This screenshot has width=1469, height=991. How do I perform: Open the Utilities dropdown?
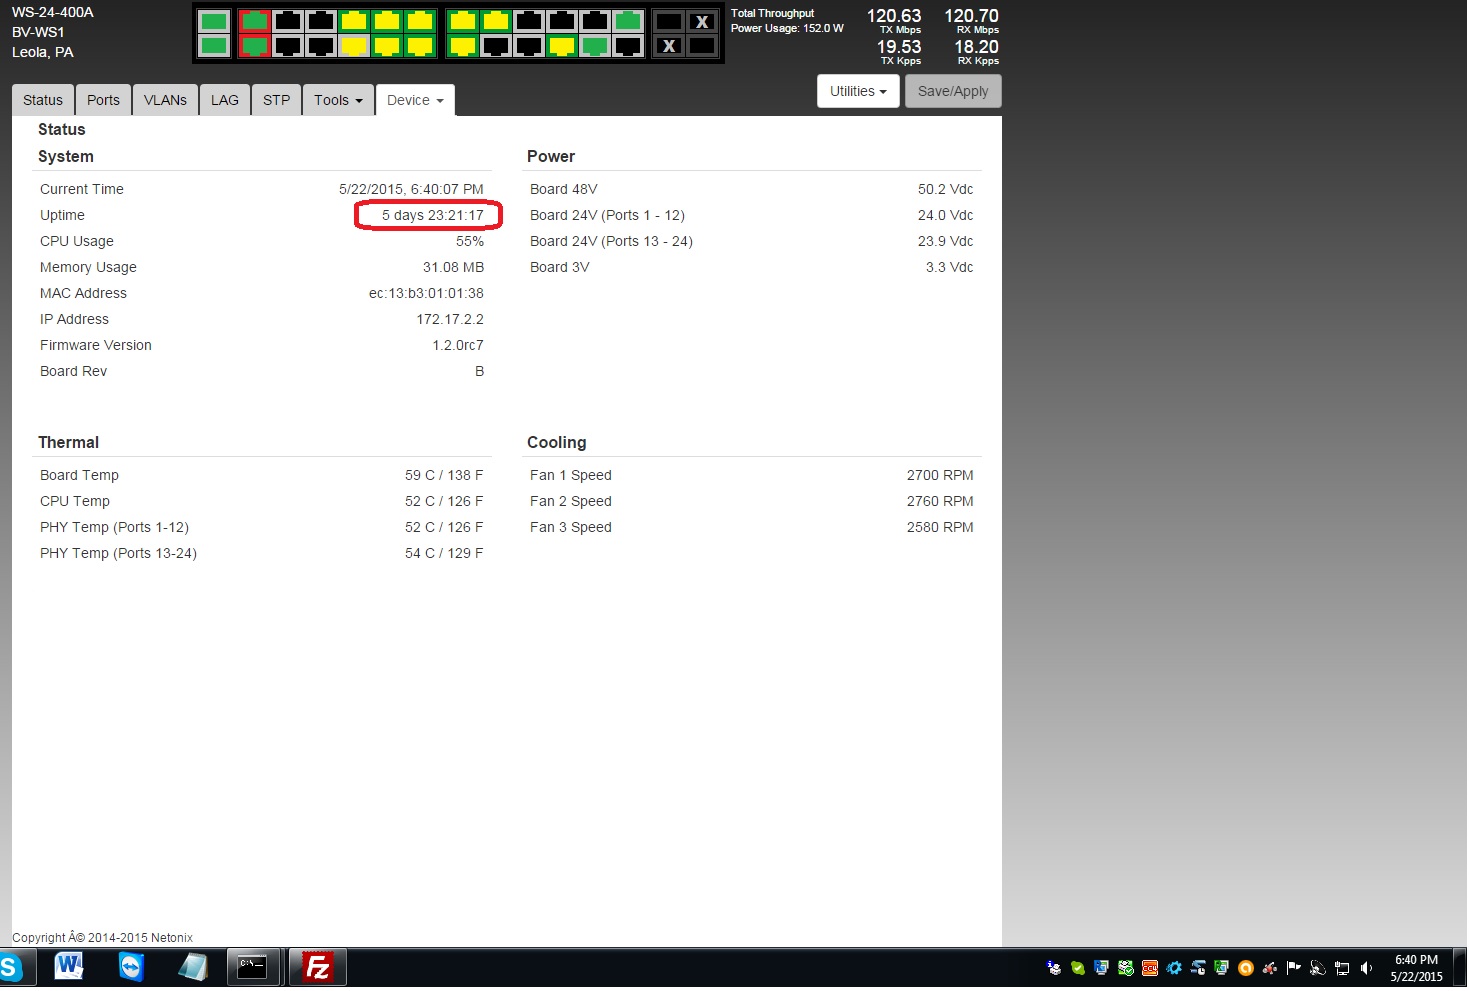(858, 91)
